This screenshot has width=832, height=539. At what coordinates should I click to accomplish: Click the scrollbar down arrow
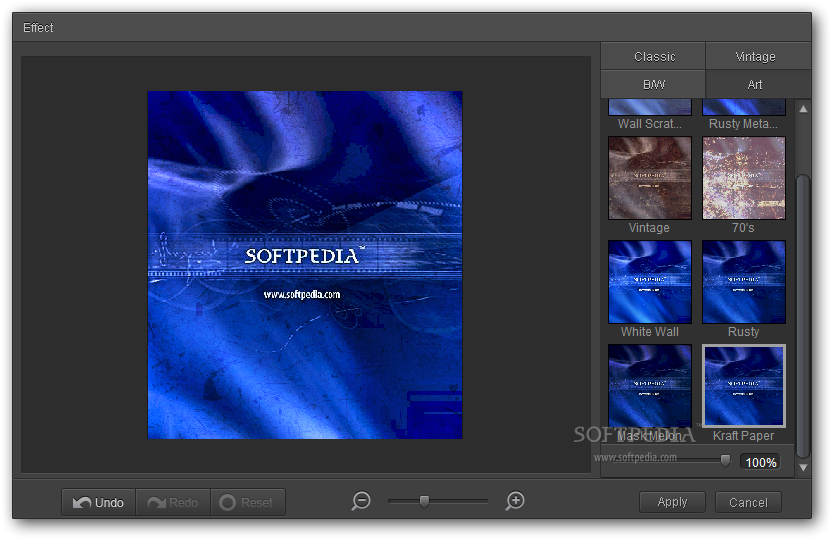tap(803, 467)
